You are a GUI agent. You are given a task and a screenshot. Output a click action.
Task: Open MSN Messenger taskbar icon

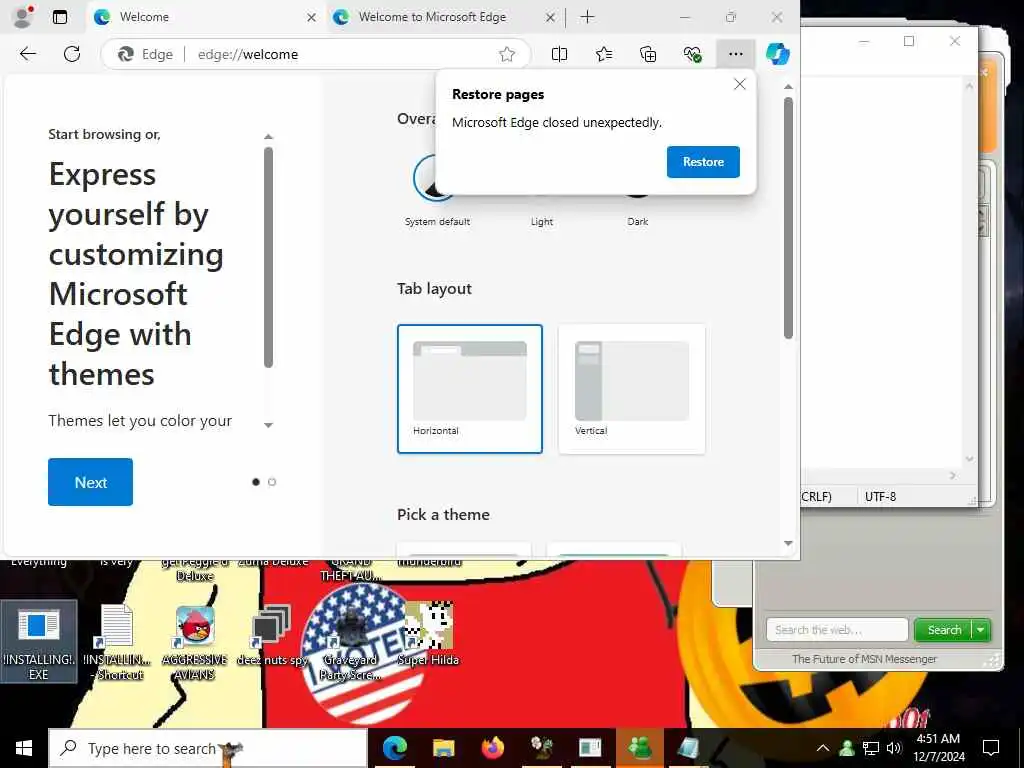tap(639, 748)
